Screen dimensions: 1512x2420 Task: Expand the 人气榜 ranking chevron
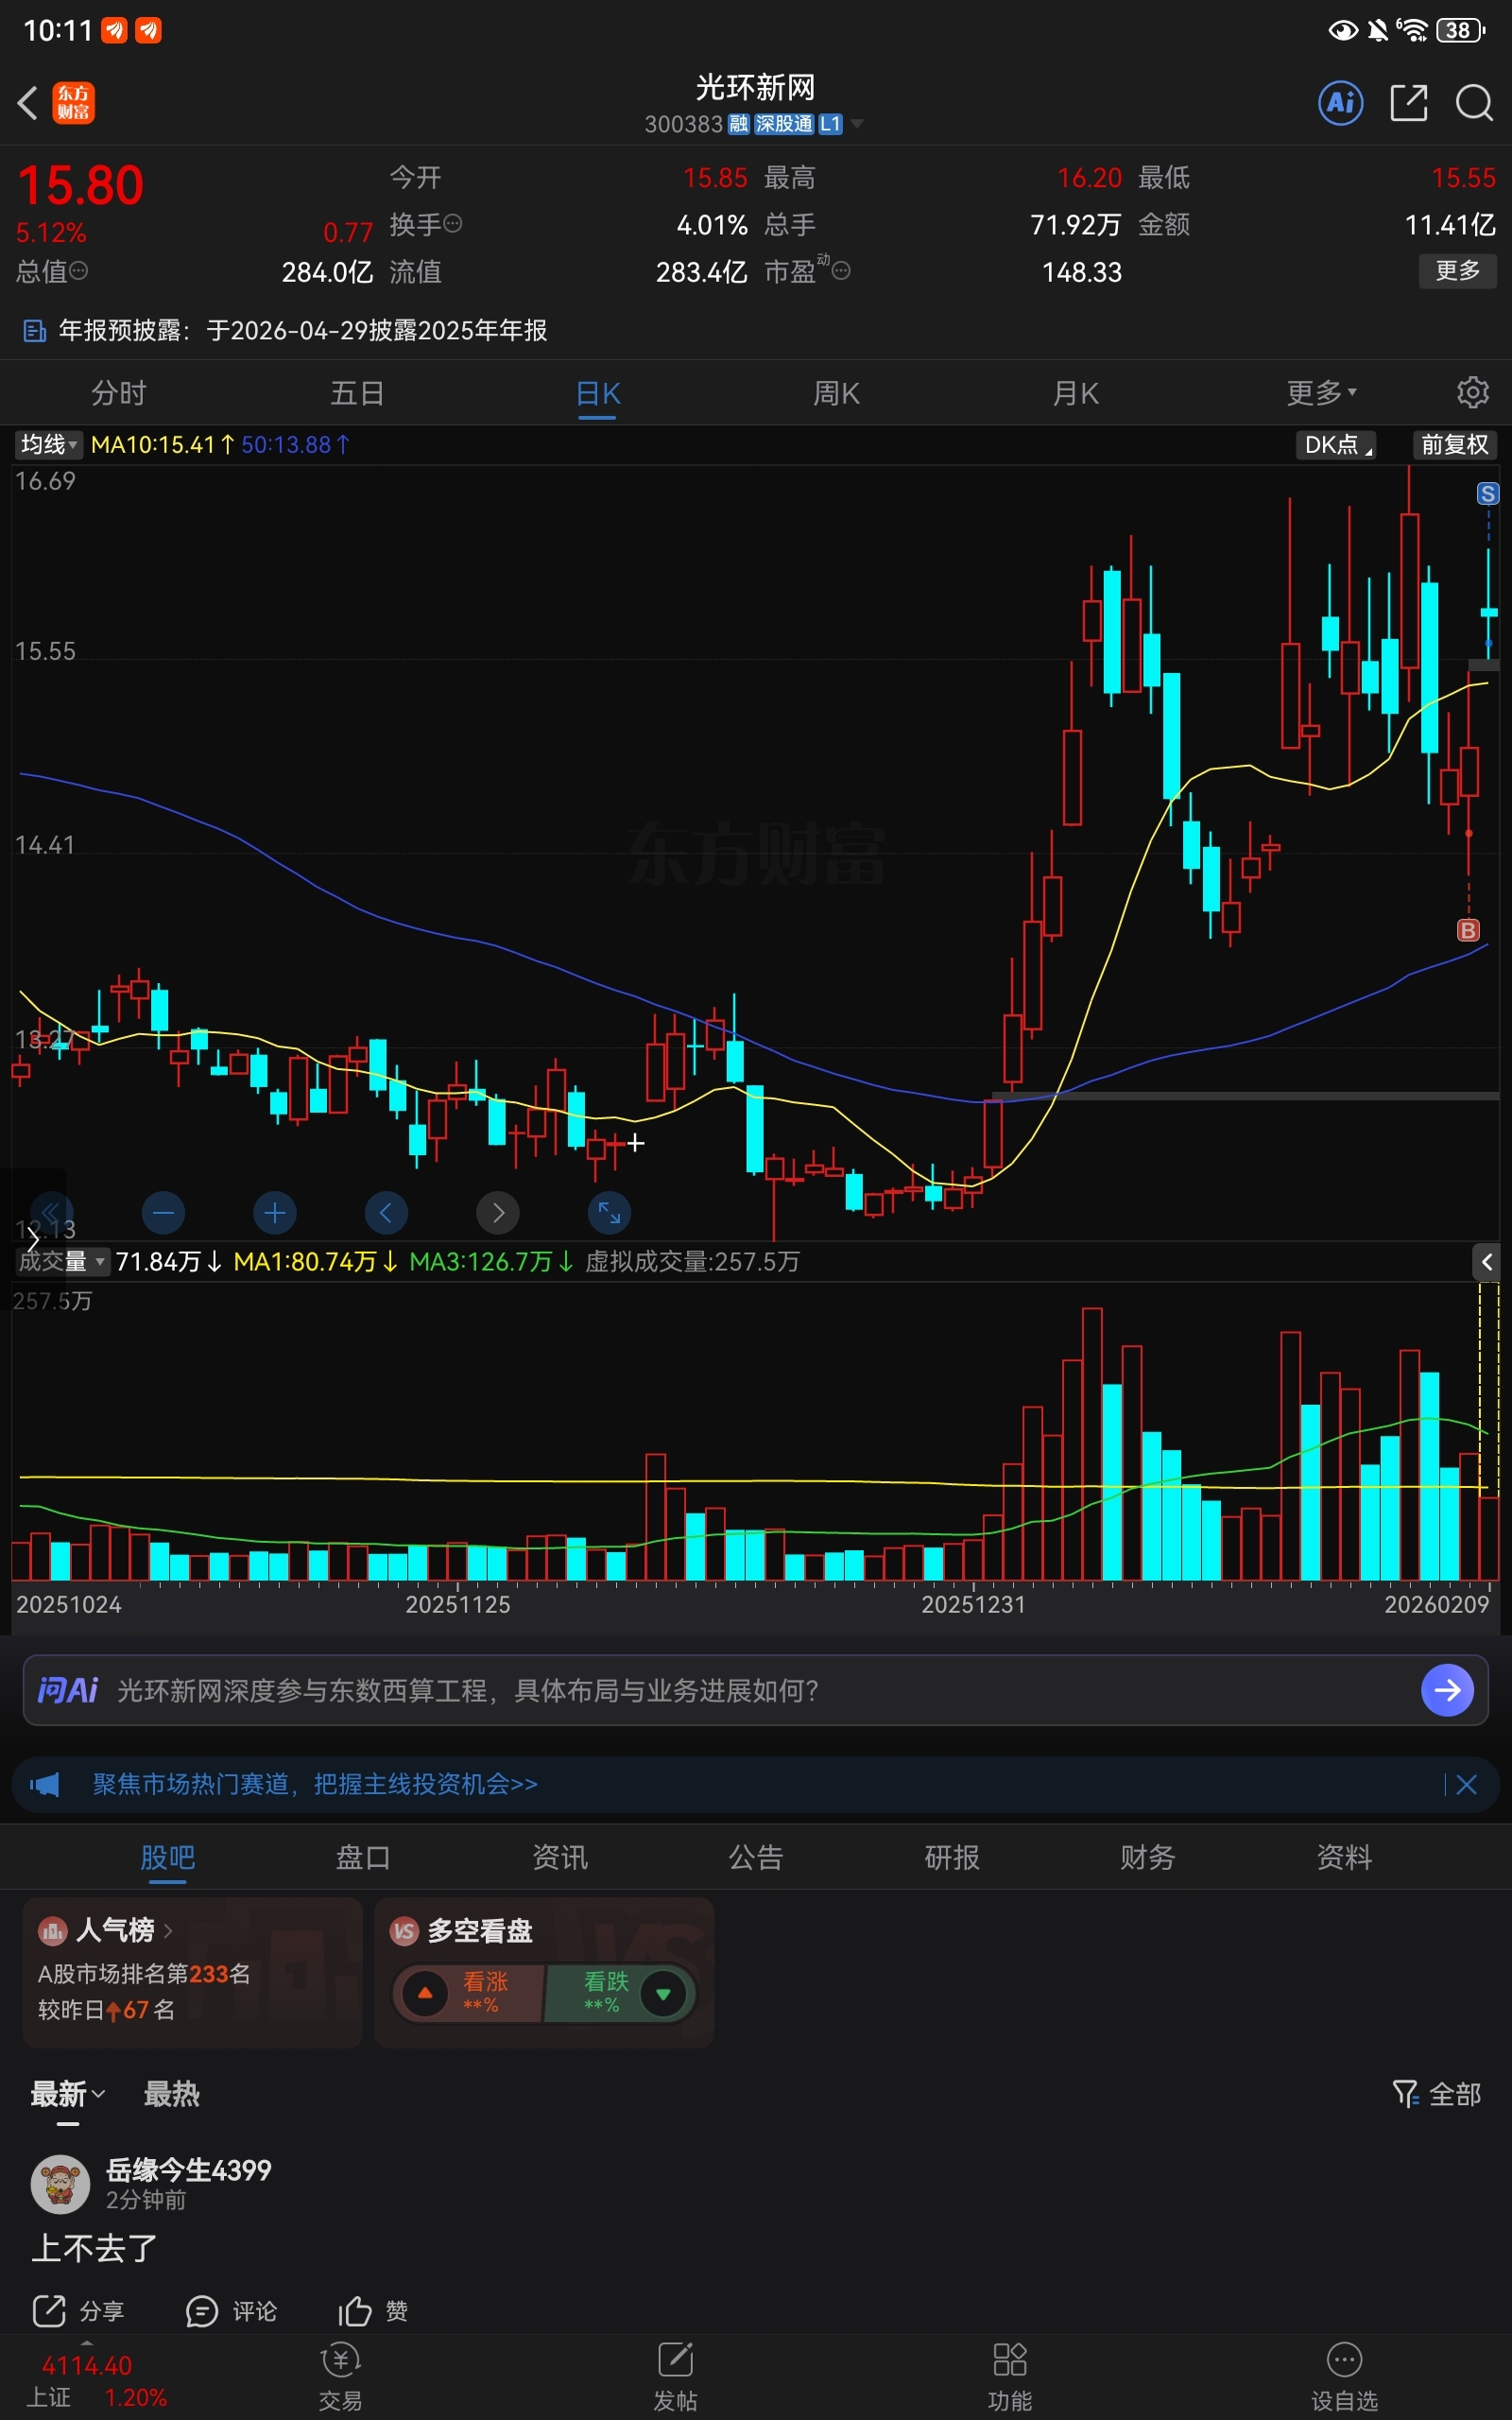[168, 1930]
